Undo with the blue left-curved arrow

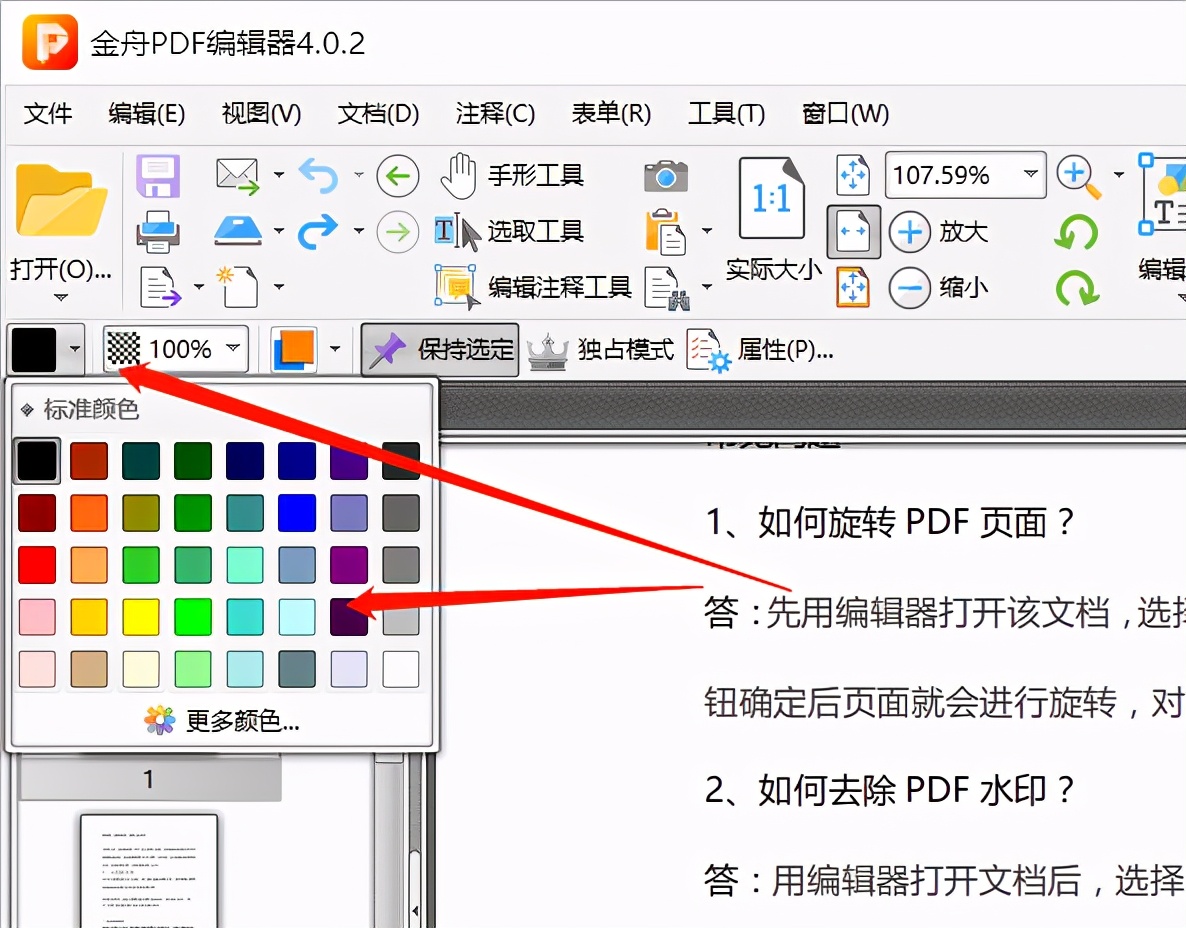tap(318, 176)
